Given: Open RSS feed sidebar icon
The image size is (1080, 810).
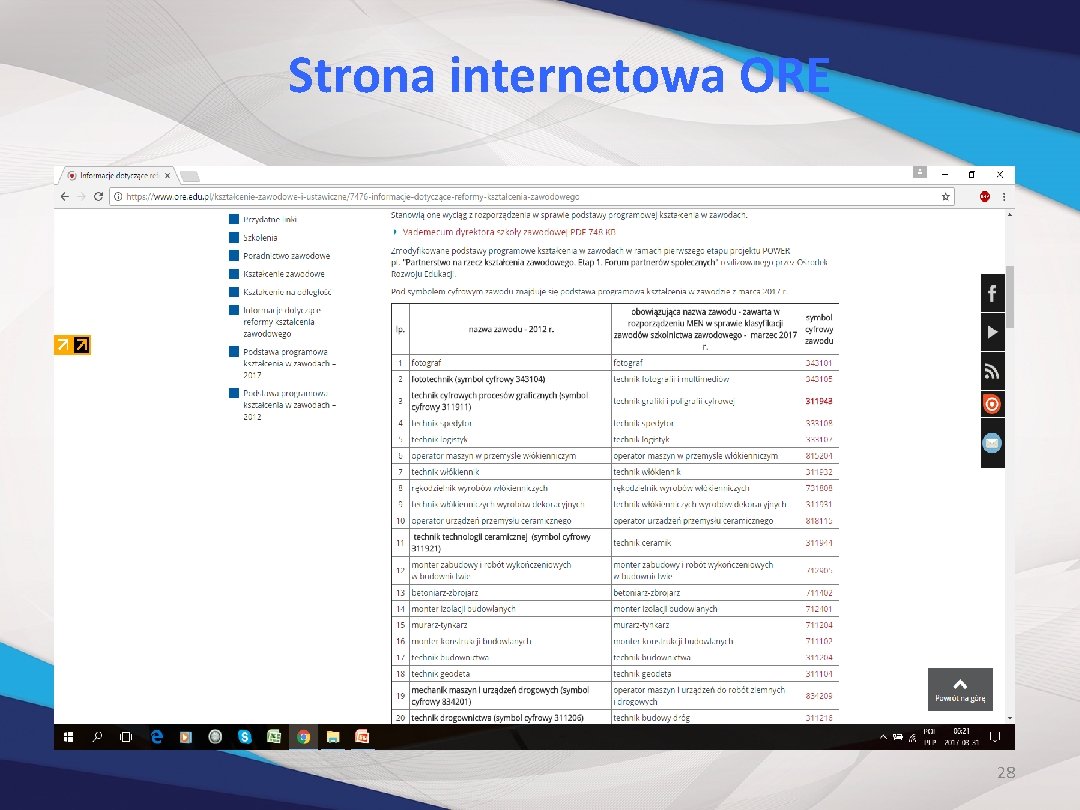Looking at the screenshot, I should pos(993,371).
